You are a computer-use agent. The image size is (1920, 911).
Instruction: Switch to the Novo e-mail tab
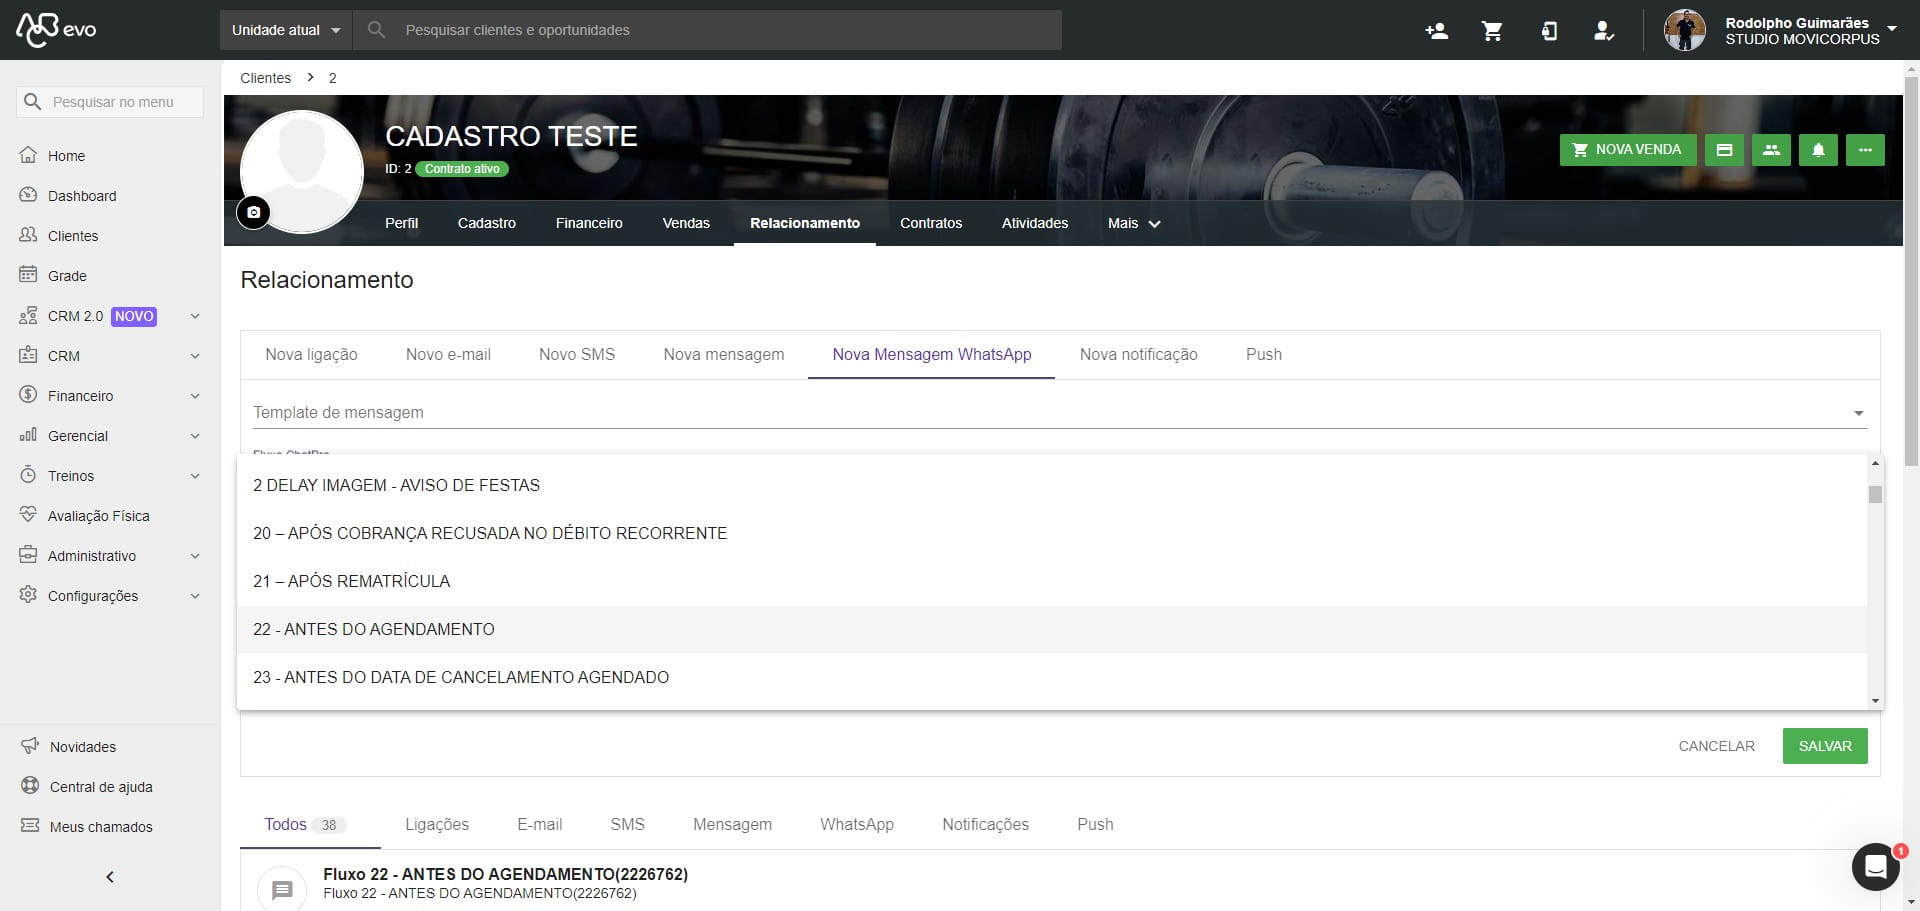(x=448, y=355)
